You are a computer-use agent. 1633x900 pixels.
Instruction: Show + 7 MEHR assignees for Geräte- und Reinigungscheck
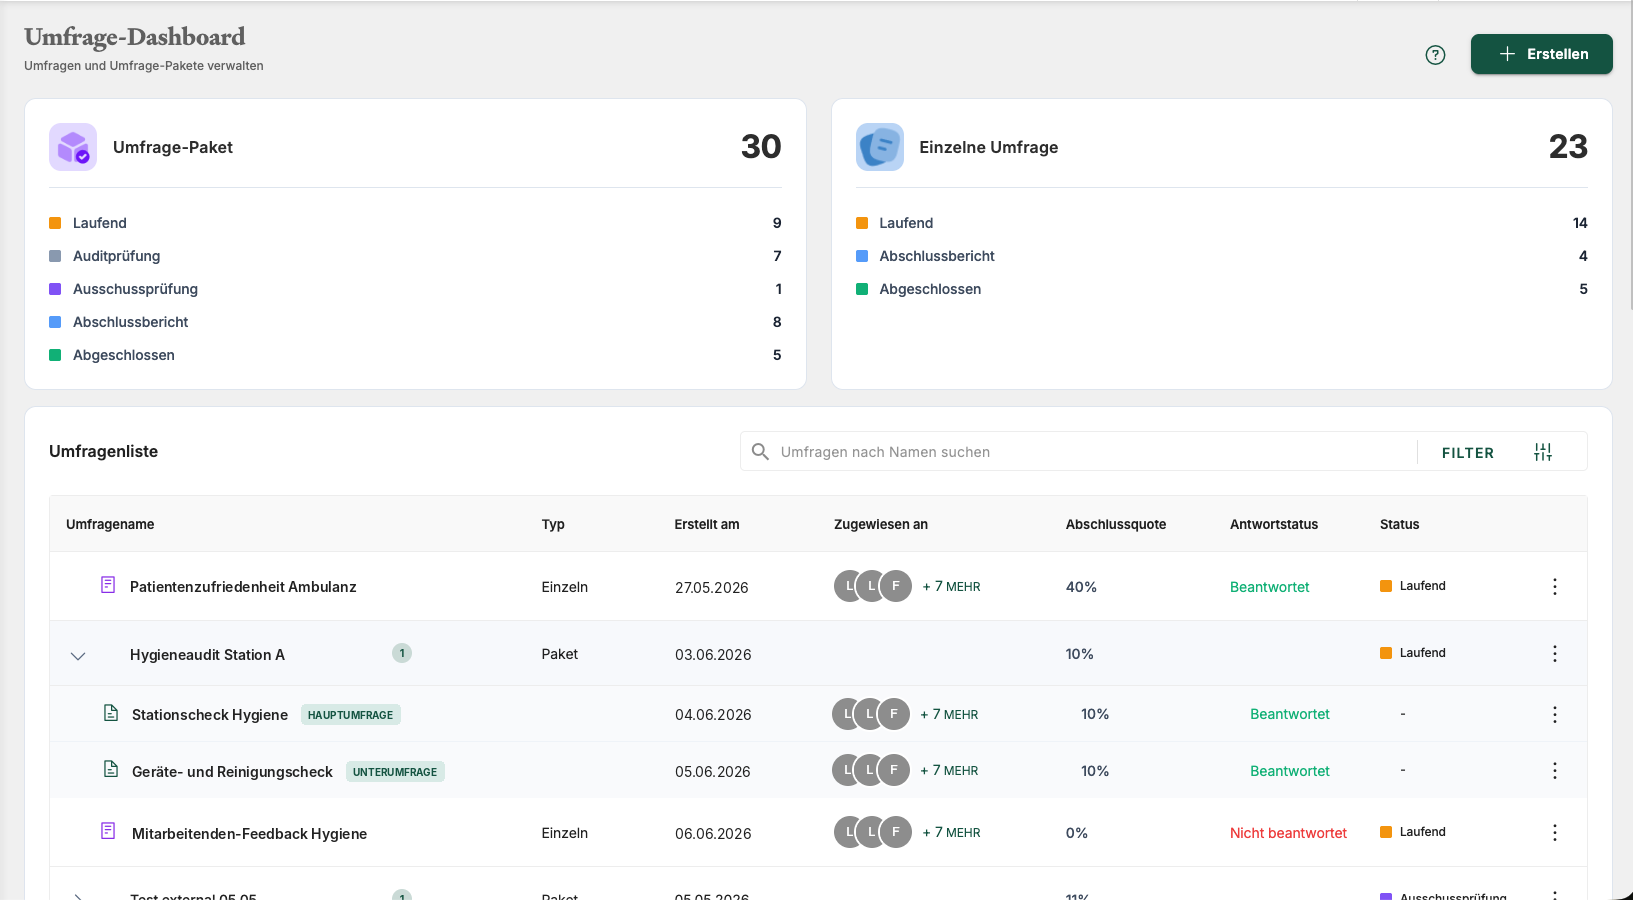pos(949,771)
